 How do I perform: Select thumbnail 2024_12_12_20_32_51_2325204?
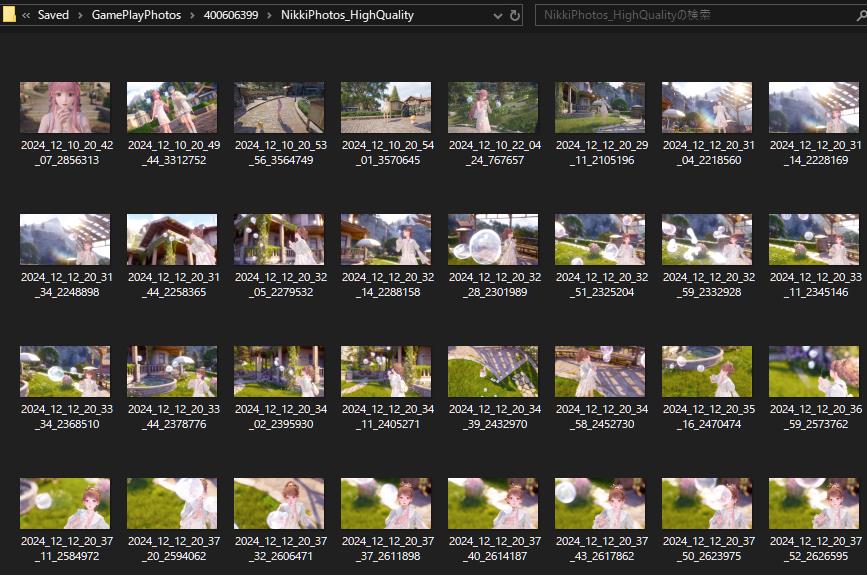pyautogui.click(x=600, y=239)
